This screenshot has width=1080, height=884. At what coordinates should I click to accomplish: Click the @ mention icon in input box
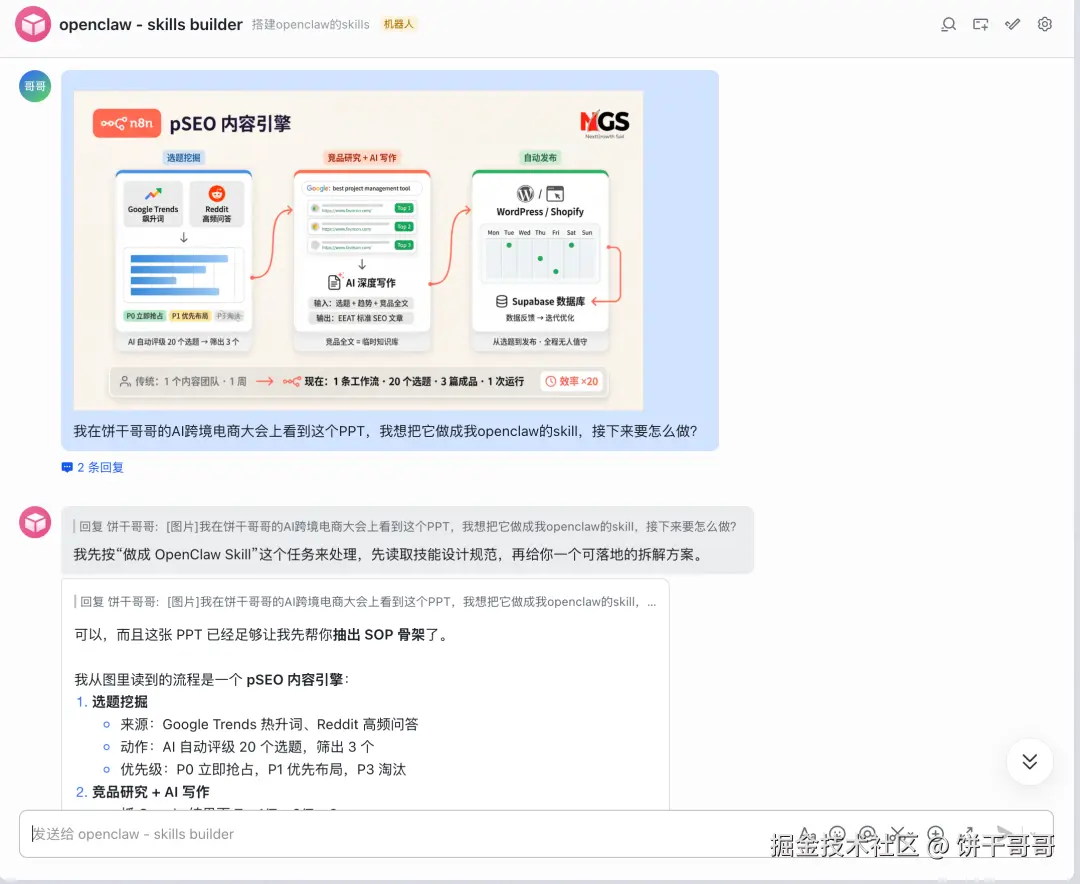coord(868,833)
